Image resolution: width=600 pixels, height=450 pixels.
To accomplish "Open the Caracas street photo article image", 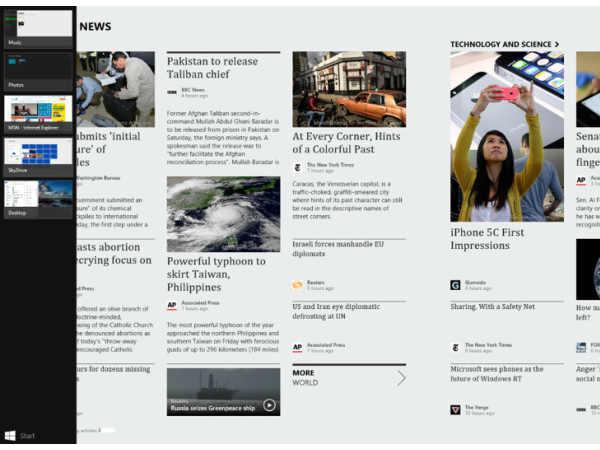I will pyautogui.click(x=349, y=89).
